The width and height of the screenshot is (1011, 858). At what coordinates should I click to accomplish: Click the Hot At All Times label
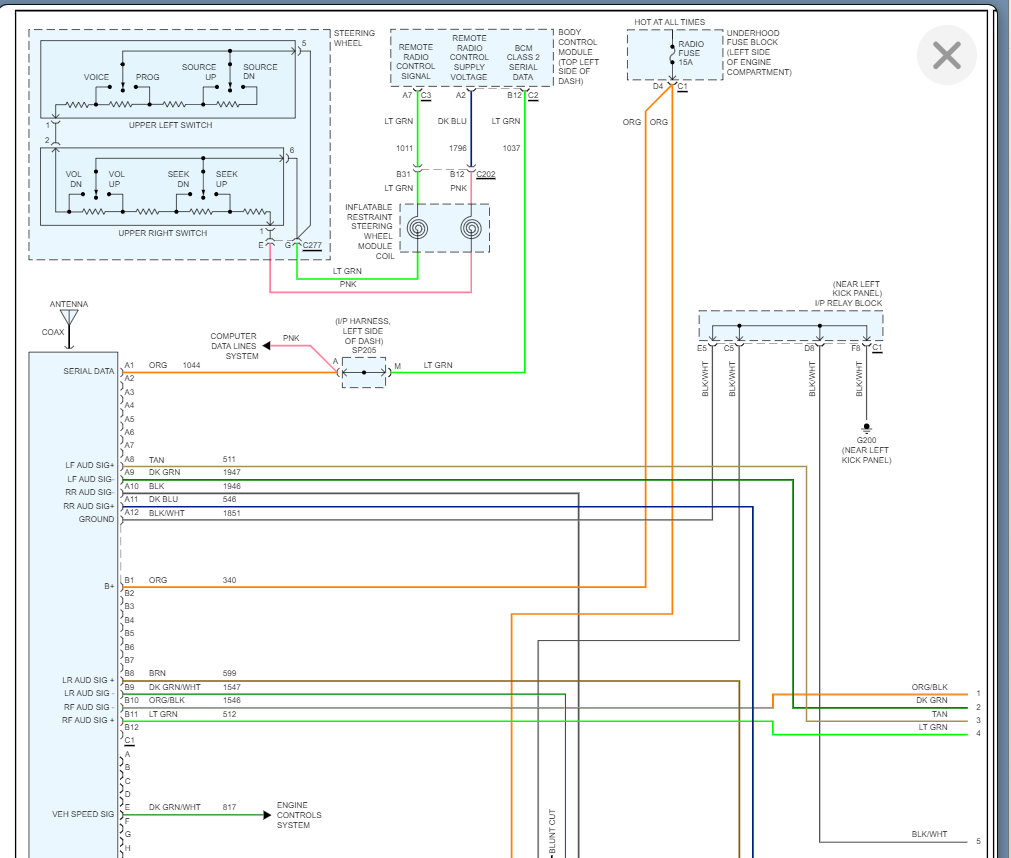[x=669, y=22]
